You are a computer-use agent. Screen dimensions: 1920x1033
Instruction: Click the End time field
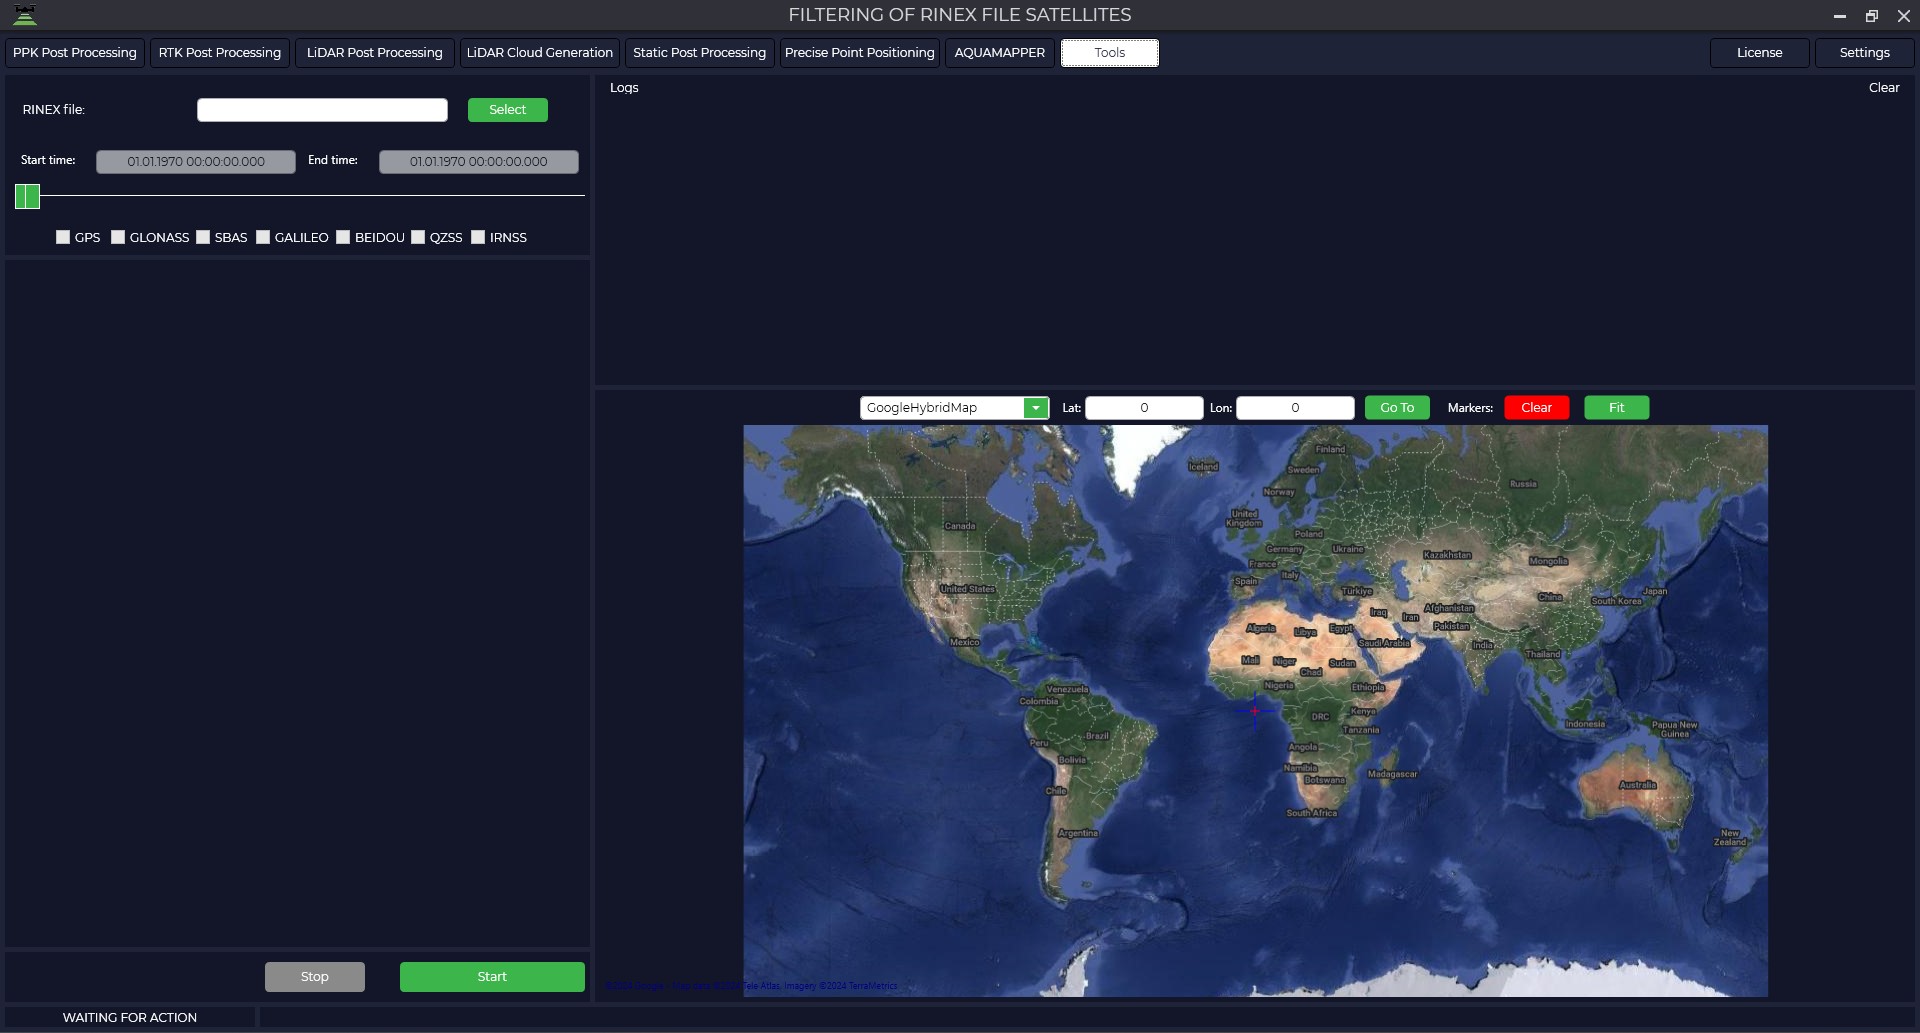479,162
